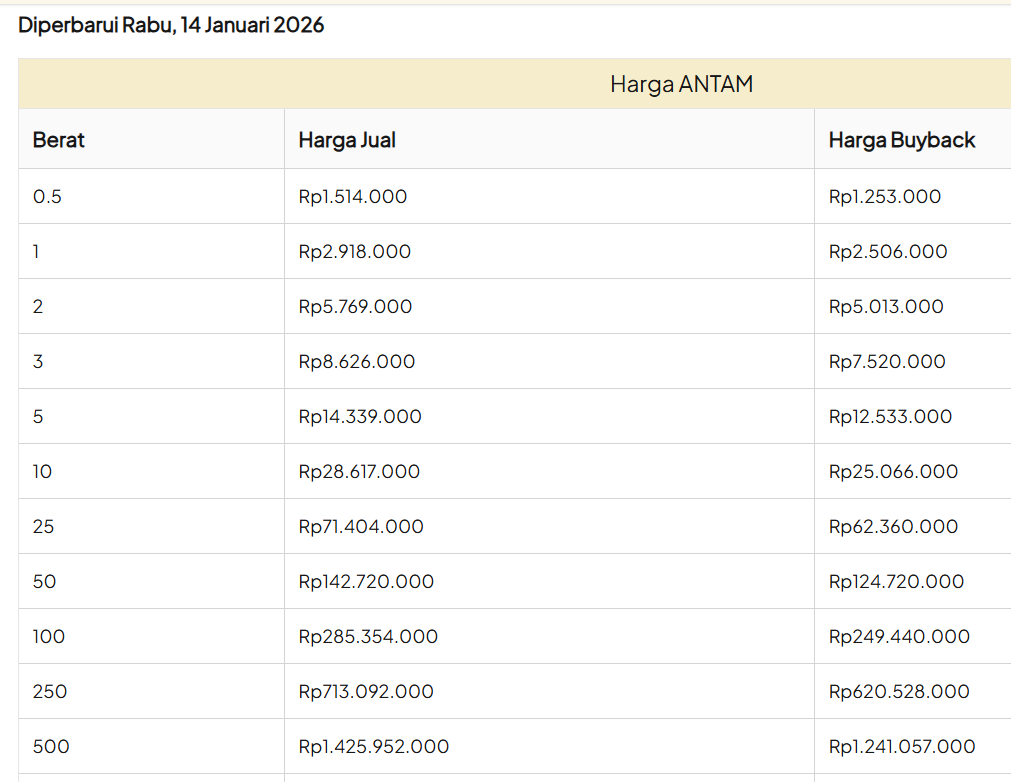Select the Rp71.404.000 selling price
Viewport: 1011px width, 782px height.
click(x=361, y=527)
